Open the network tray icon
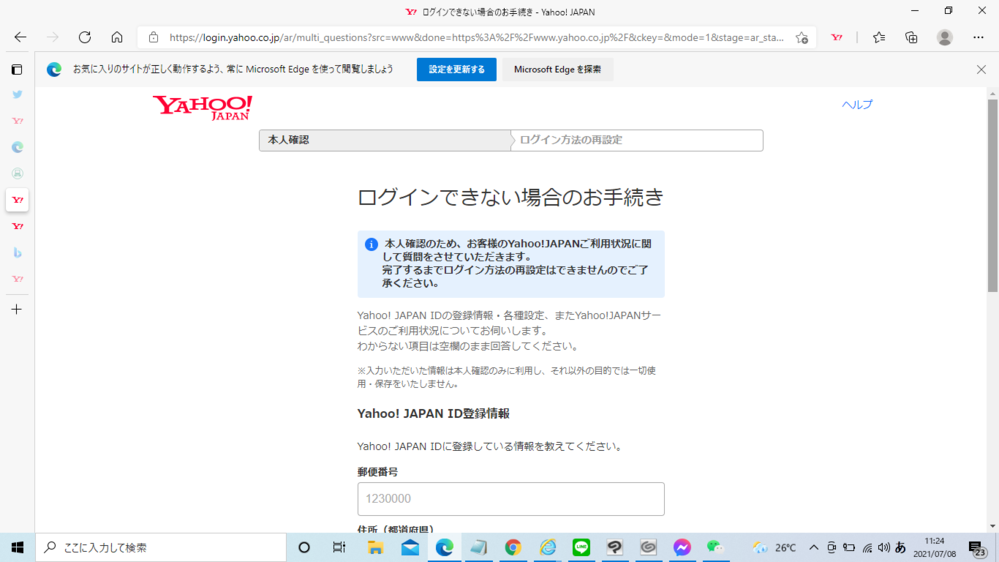This screenshot has width=999, height=562. coord(867,547)
